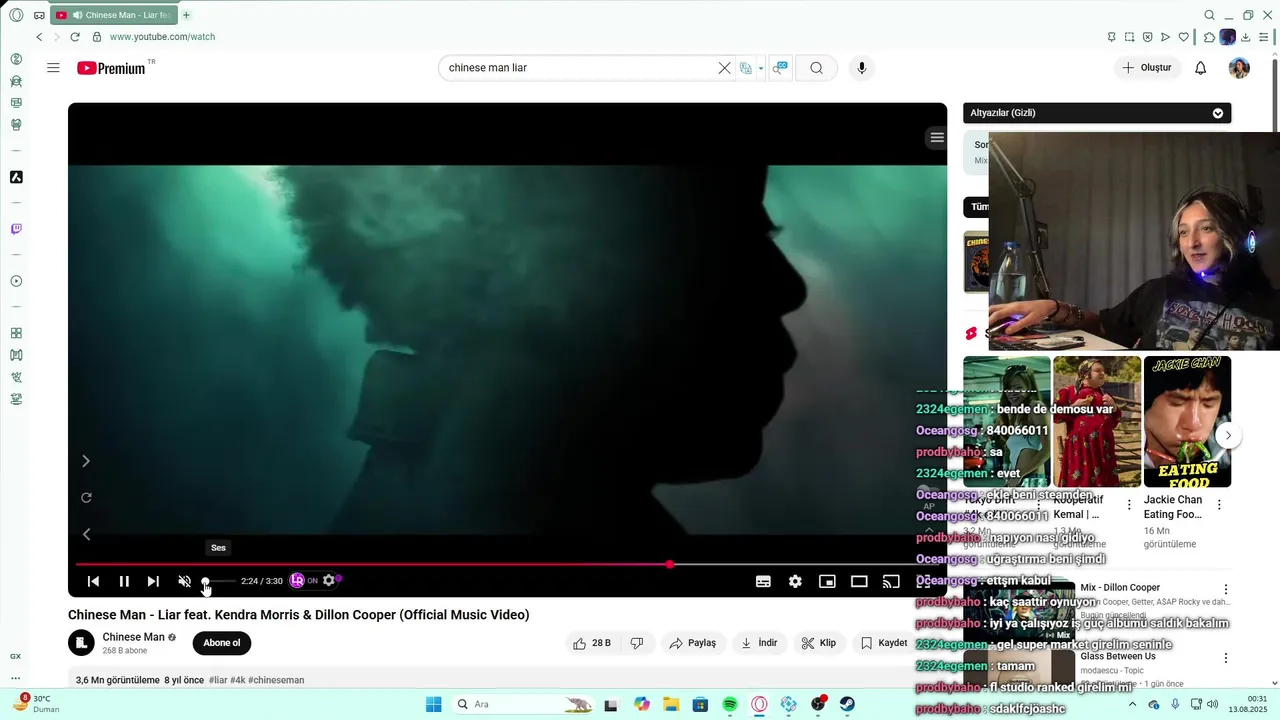The height and width of the screenshot is (720, 1280).
Task: Skip to the next video
Action: [x=153, y=581]
